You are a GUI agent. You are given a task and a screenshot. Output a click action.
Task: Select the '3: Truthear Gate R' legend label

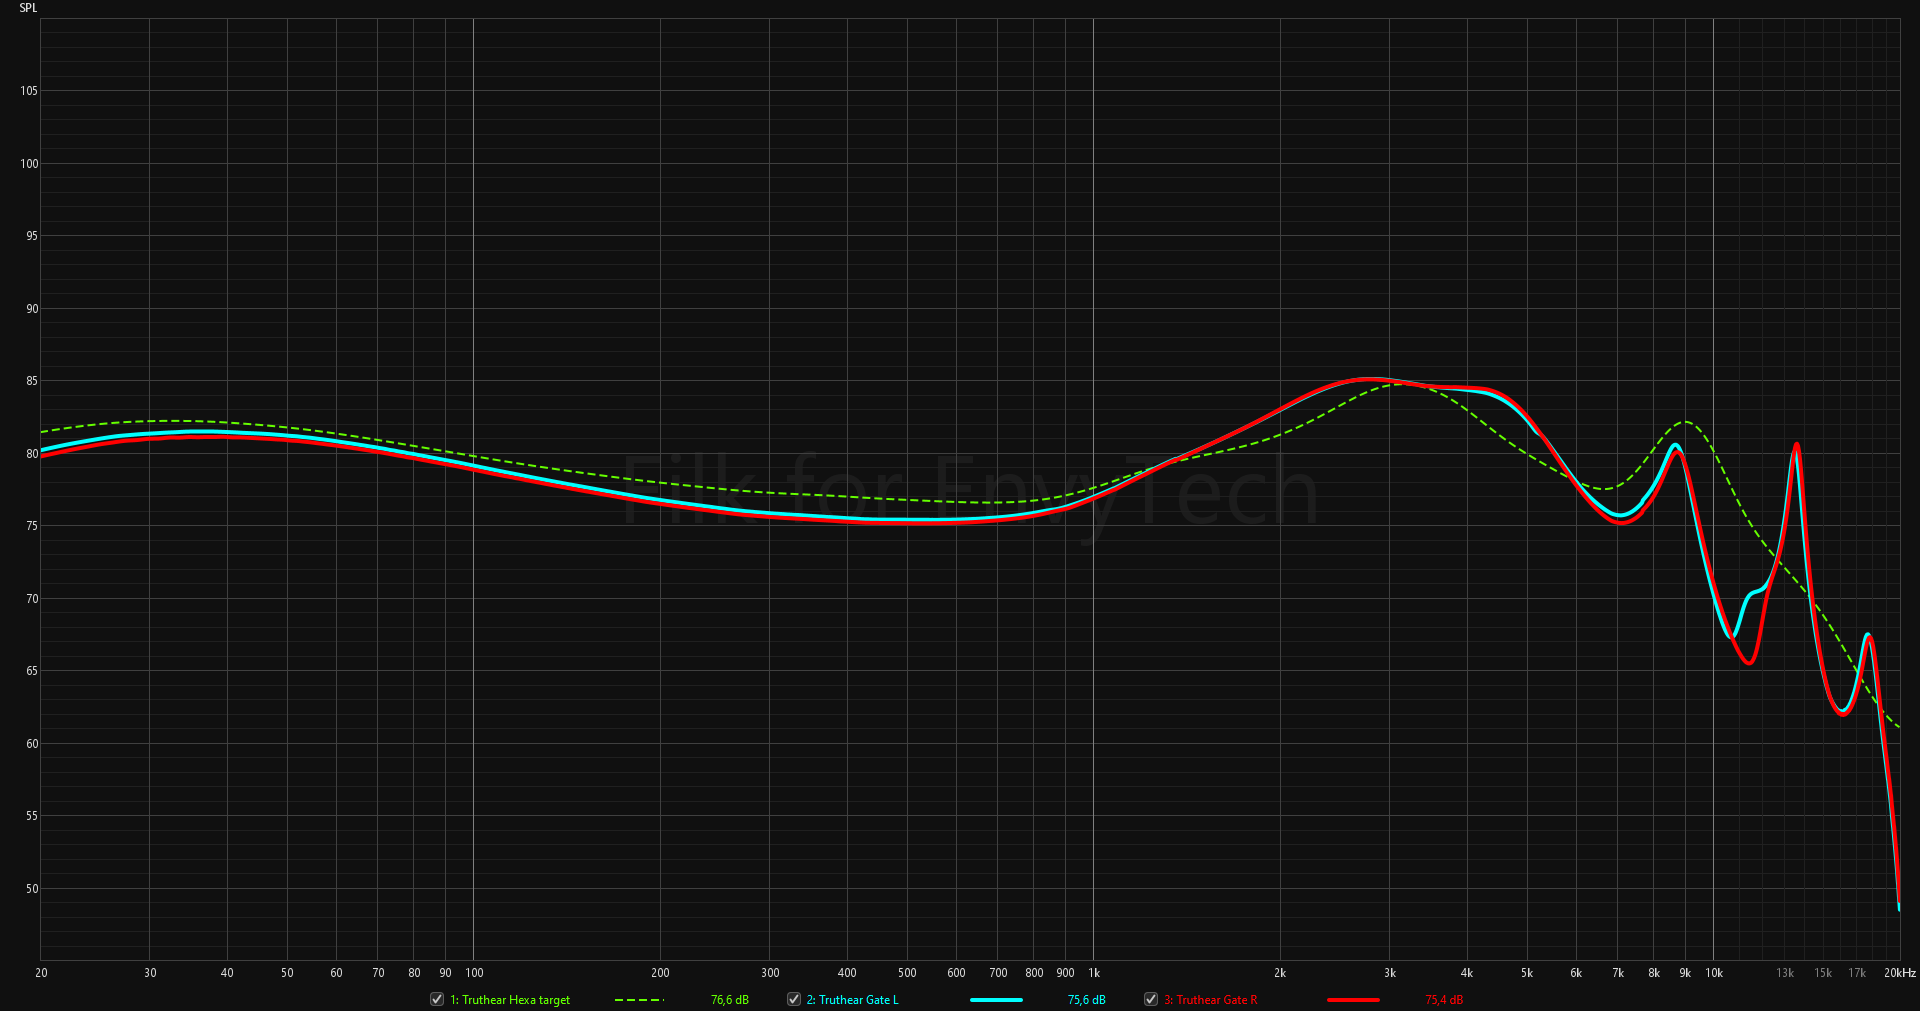(1211, 1000)
